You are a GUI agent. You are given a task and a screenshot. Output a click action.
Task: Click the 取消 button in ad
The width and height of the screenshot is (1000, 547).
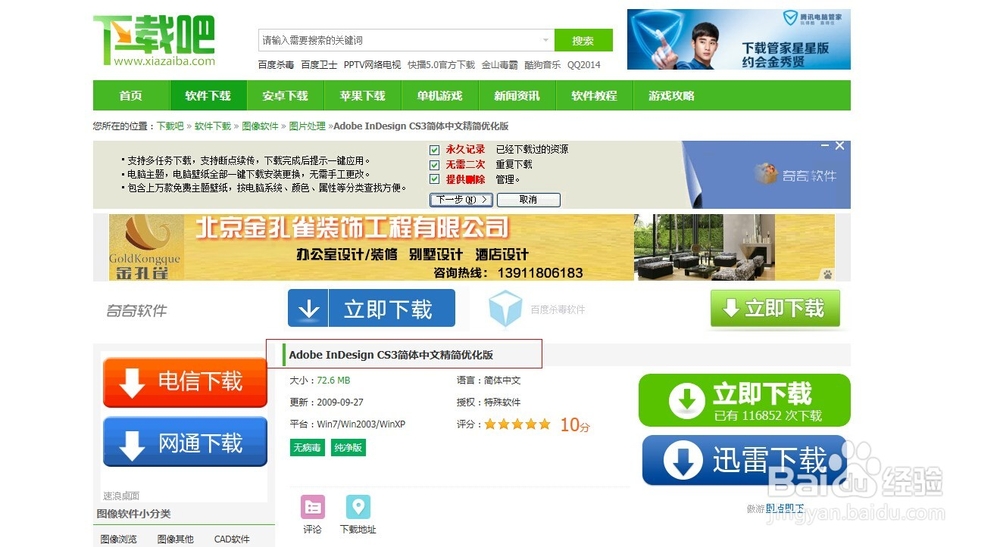(x=529, y=200)
